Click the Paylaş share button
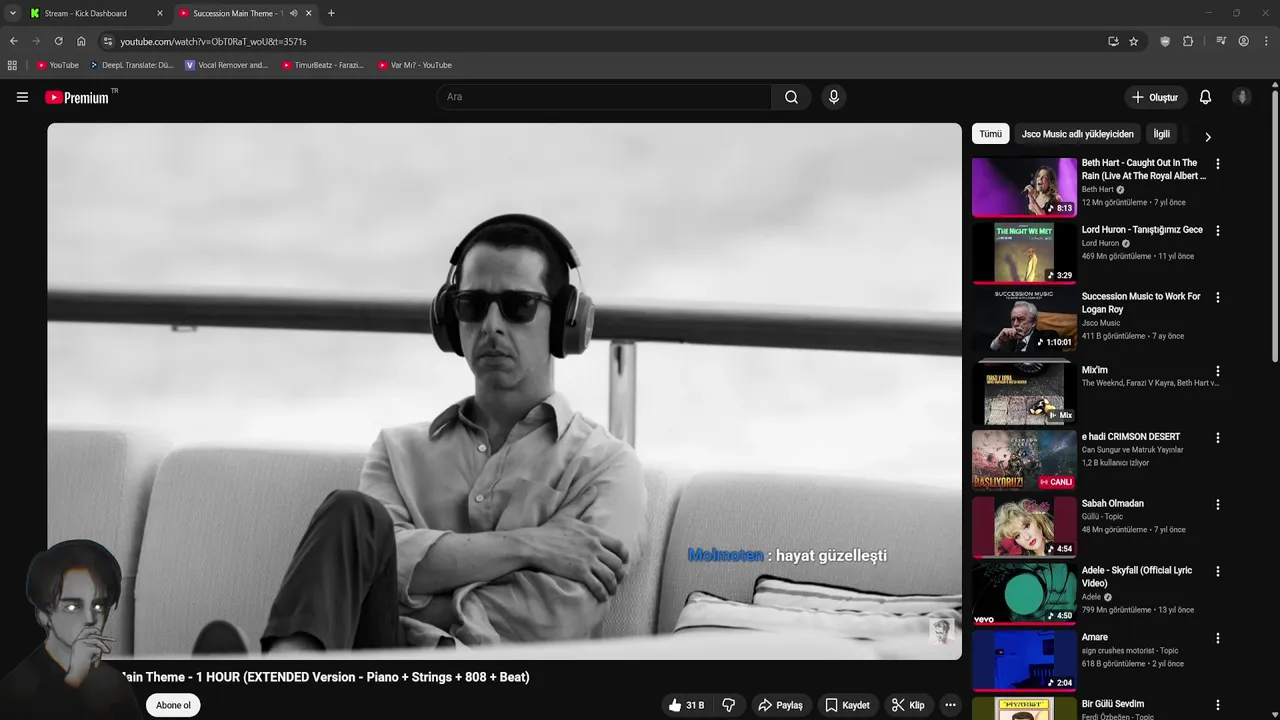Viewport: 1280px width, 720px height. 780,705
